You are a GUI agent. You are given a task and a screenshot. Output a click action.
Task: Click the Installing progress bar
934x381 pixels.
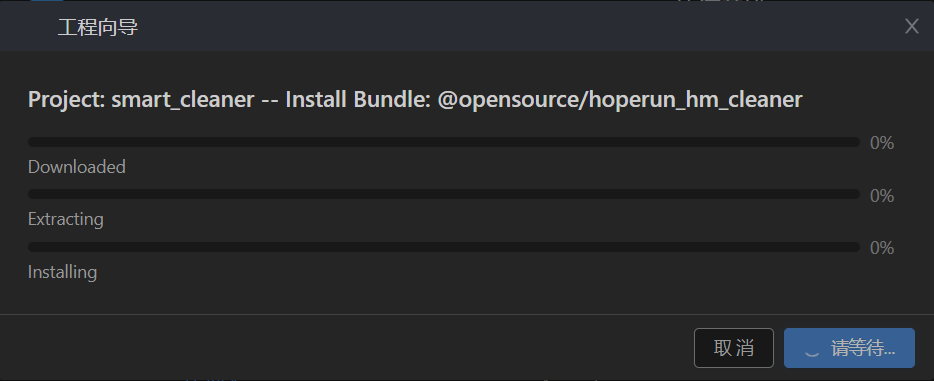click(x=444, y=246)
